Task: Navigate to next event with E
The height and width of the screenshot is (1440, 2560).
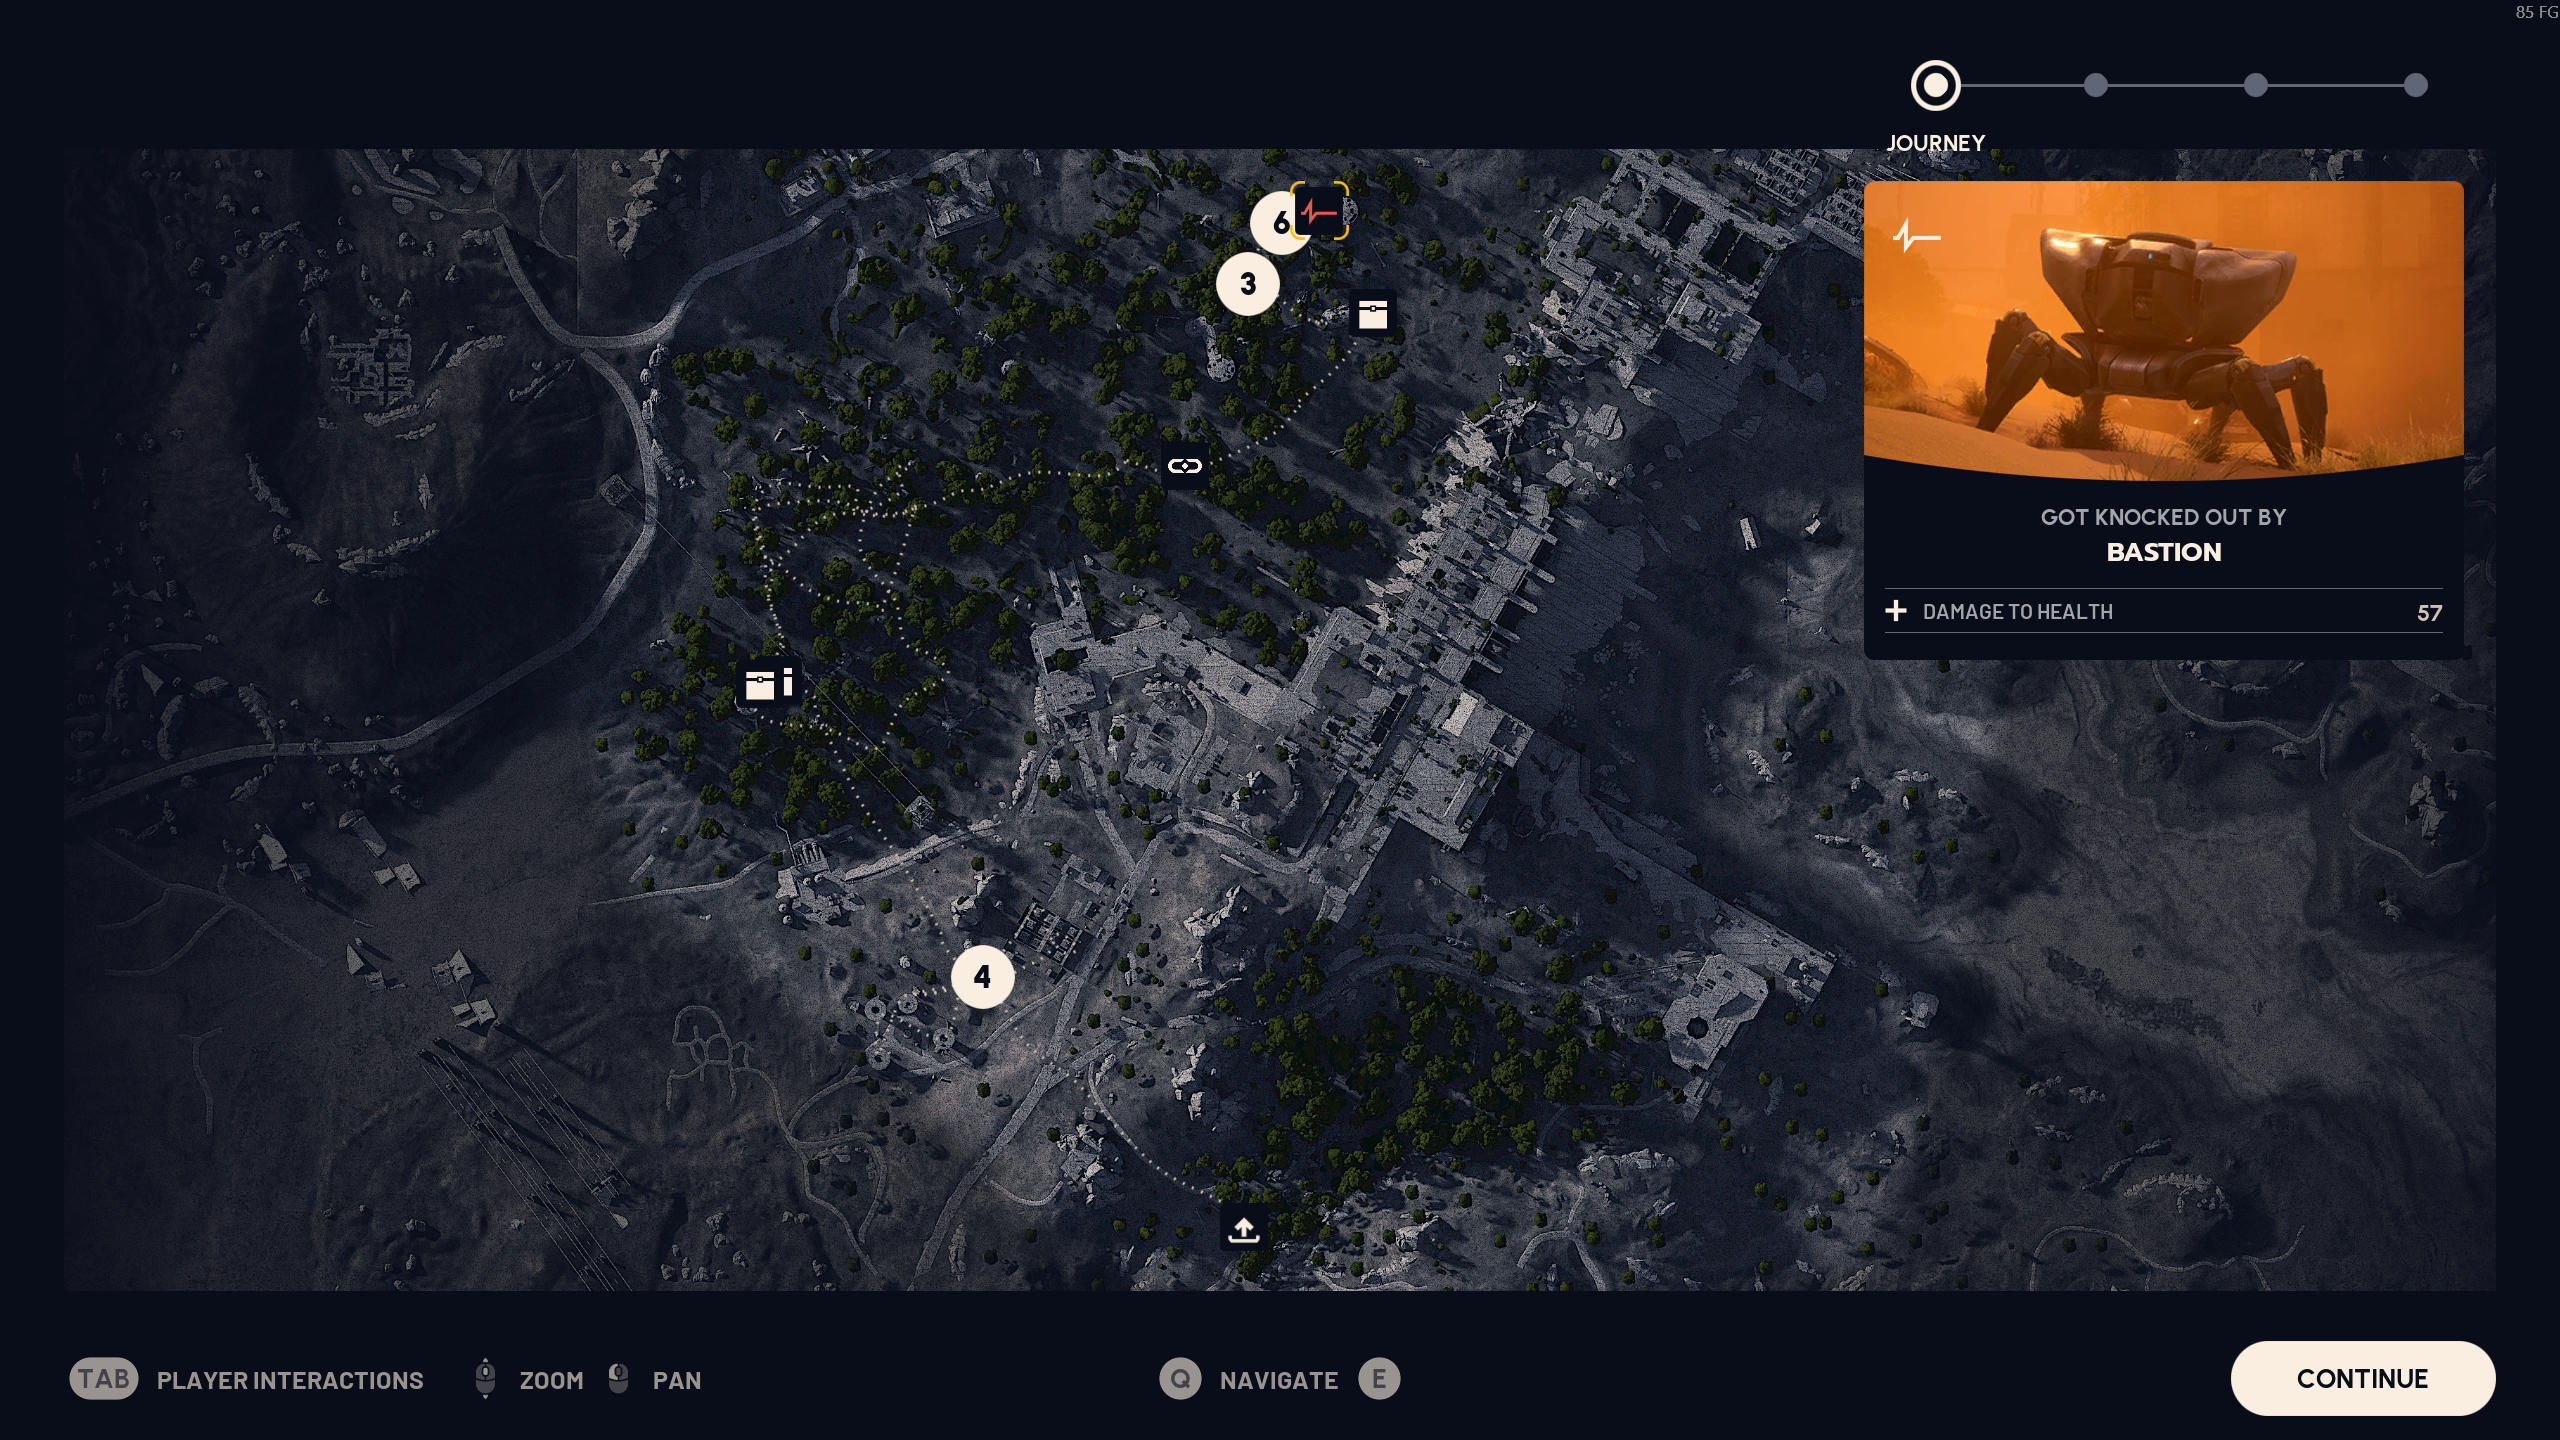Action: point(1379,1379)
